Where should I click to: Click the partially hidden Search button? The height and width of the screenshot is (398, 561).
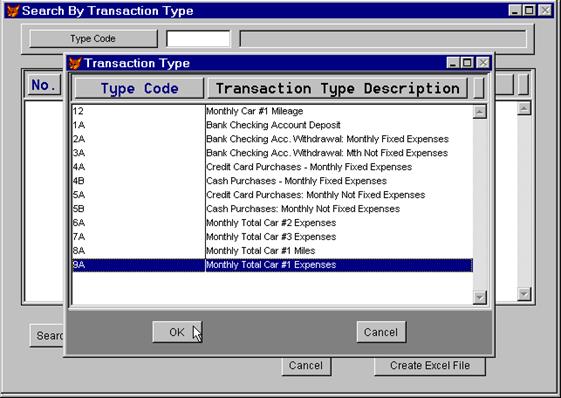coord(47,336)
